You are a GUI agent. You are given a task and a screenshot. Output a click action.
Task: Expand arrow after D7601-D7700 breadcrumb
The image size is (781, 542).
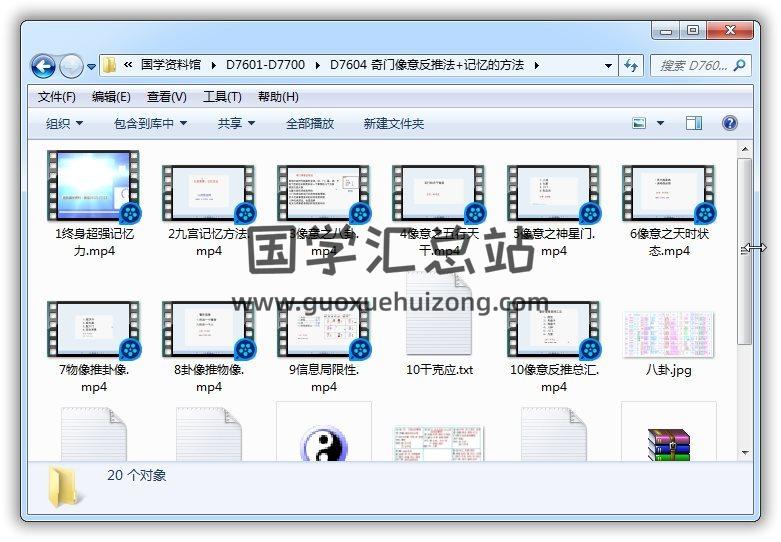pyautogui.click(x=317, y=65)
